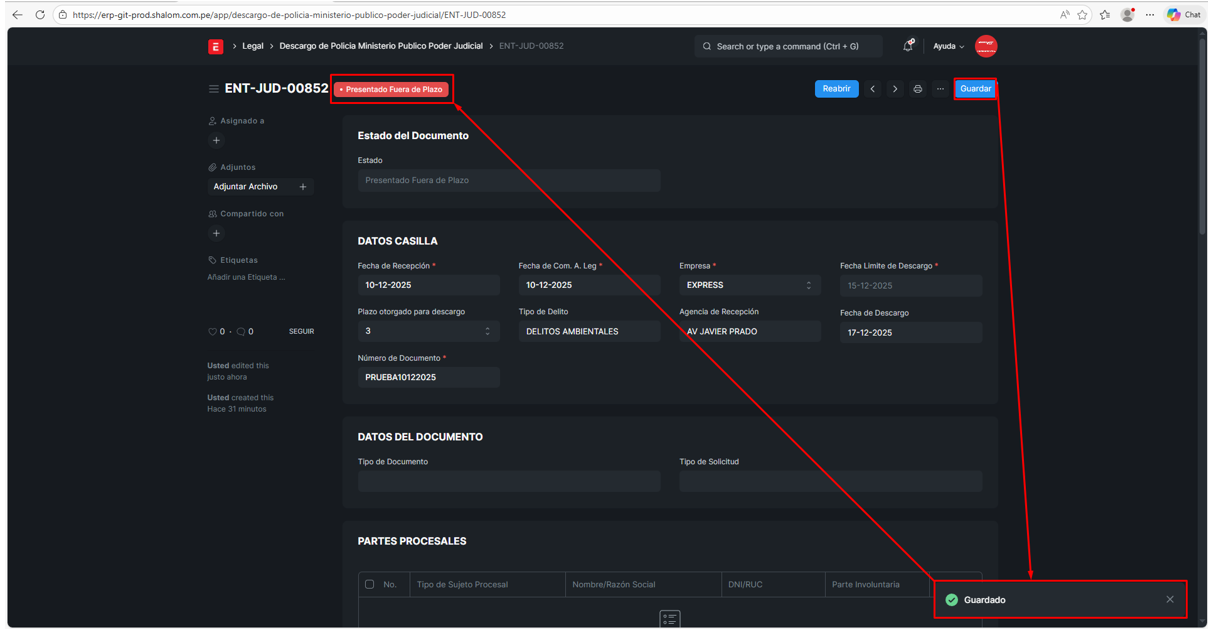
Task: Go to next document arrow
Action: (x=895, y=89)
